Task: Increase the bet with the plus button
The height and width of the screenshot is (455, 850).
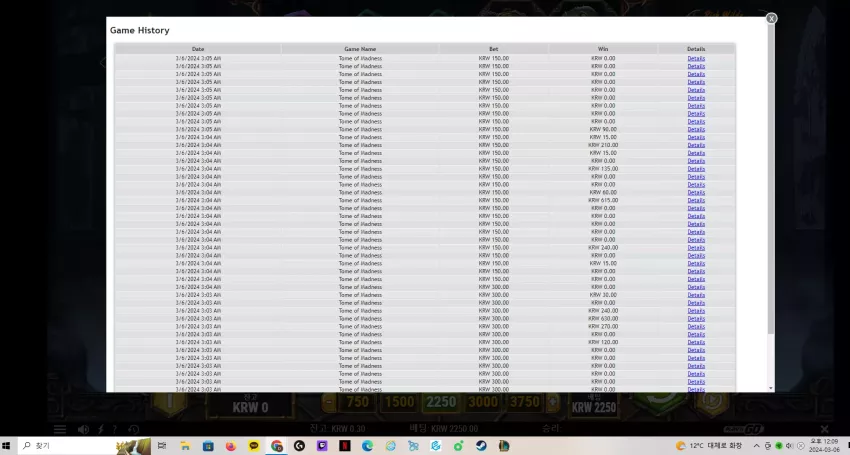Action: 553,402
